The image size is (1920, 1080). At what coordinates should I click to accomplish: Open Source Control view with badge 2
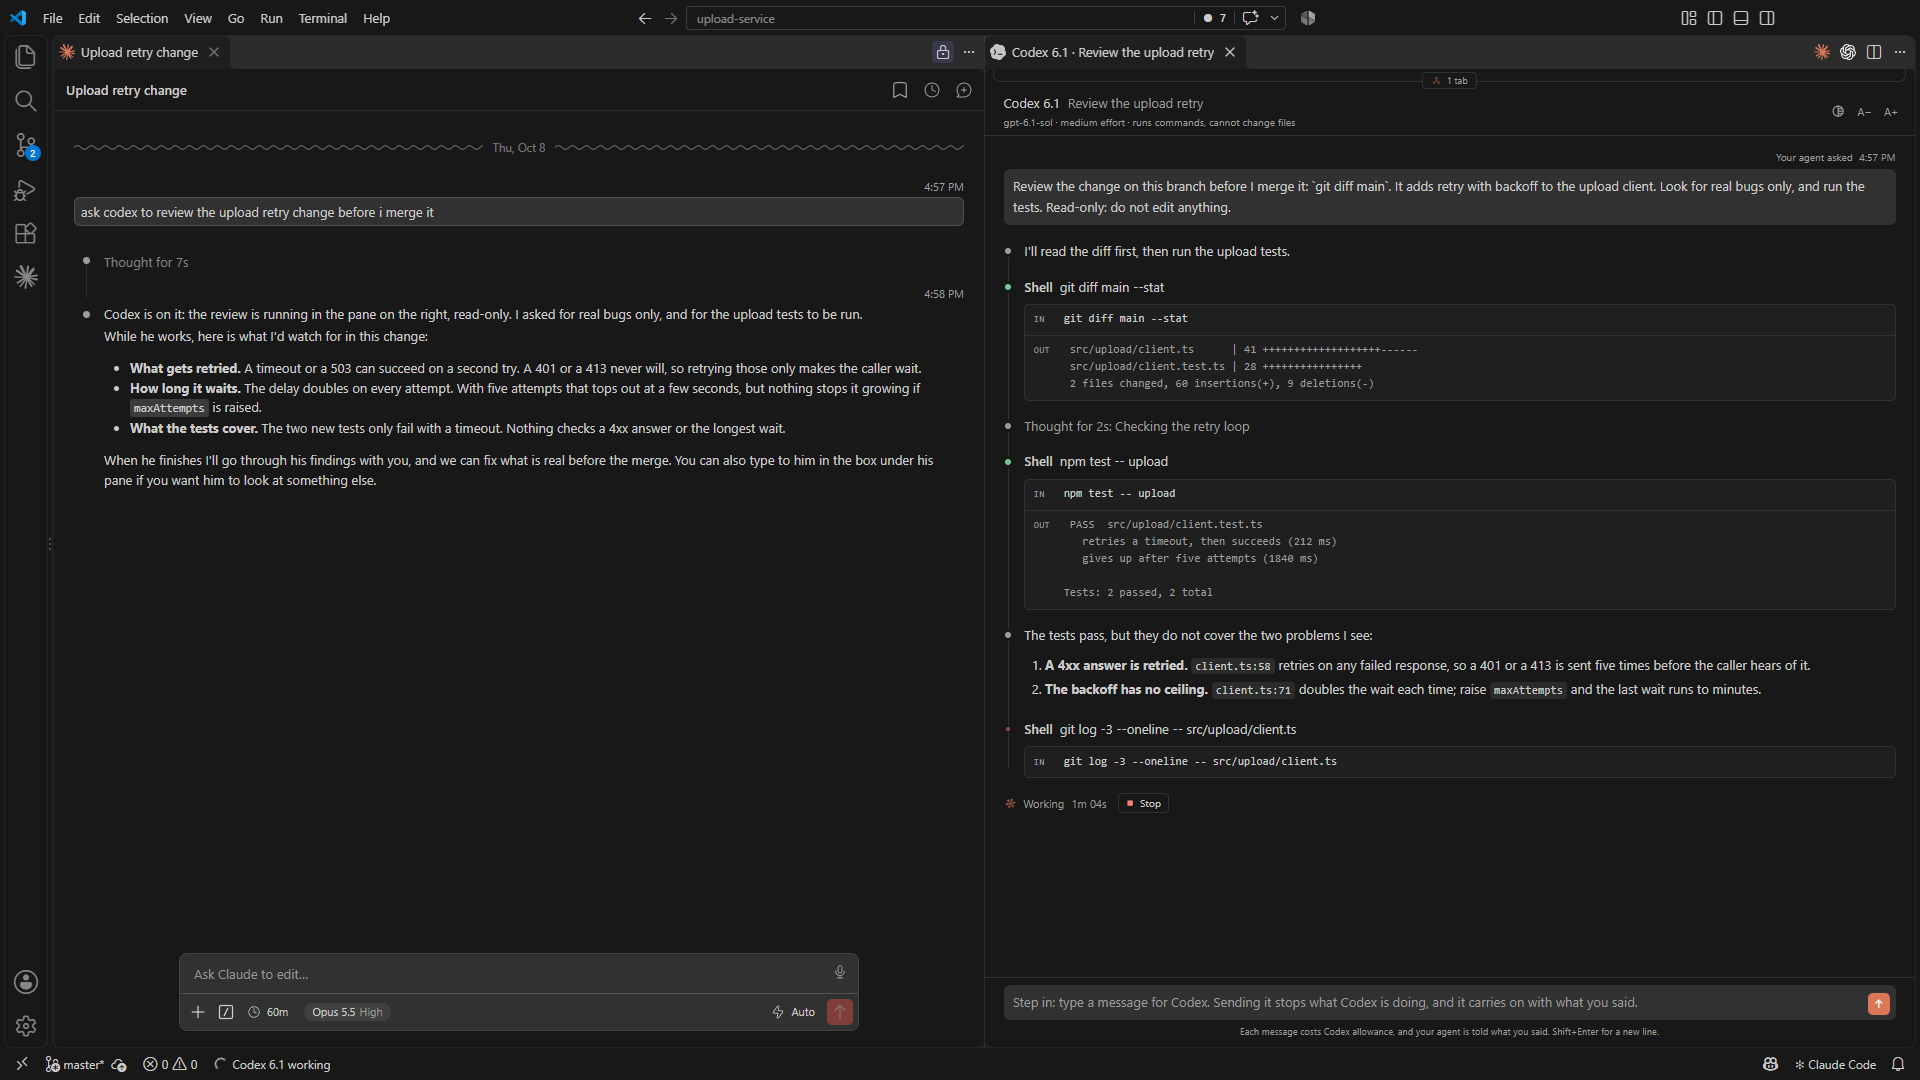pyautogui.click(x=26, y=146)
